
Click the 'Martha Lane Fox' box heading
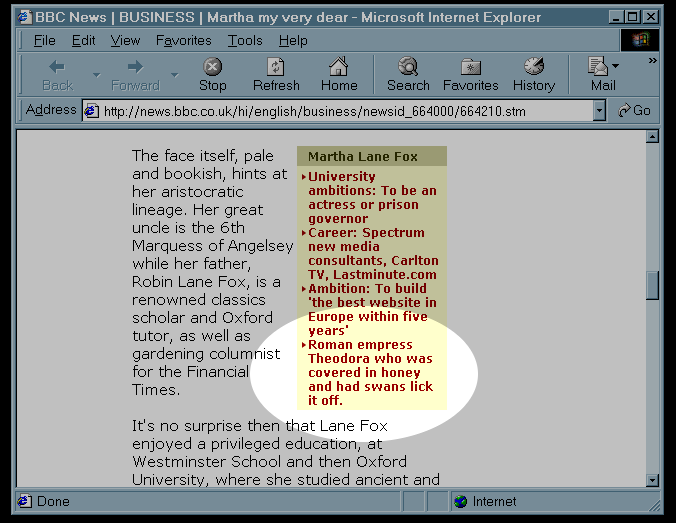363,157
